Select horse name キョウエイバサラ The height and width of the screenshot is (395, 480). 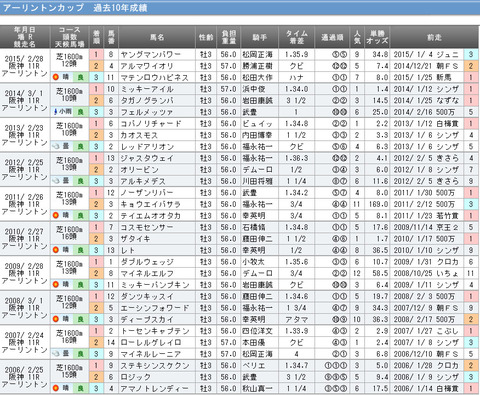[x=150, y=204]
